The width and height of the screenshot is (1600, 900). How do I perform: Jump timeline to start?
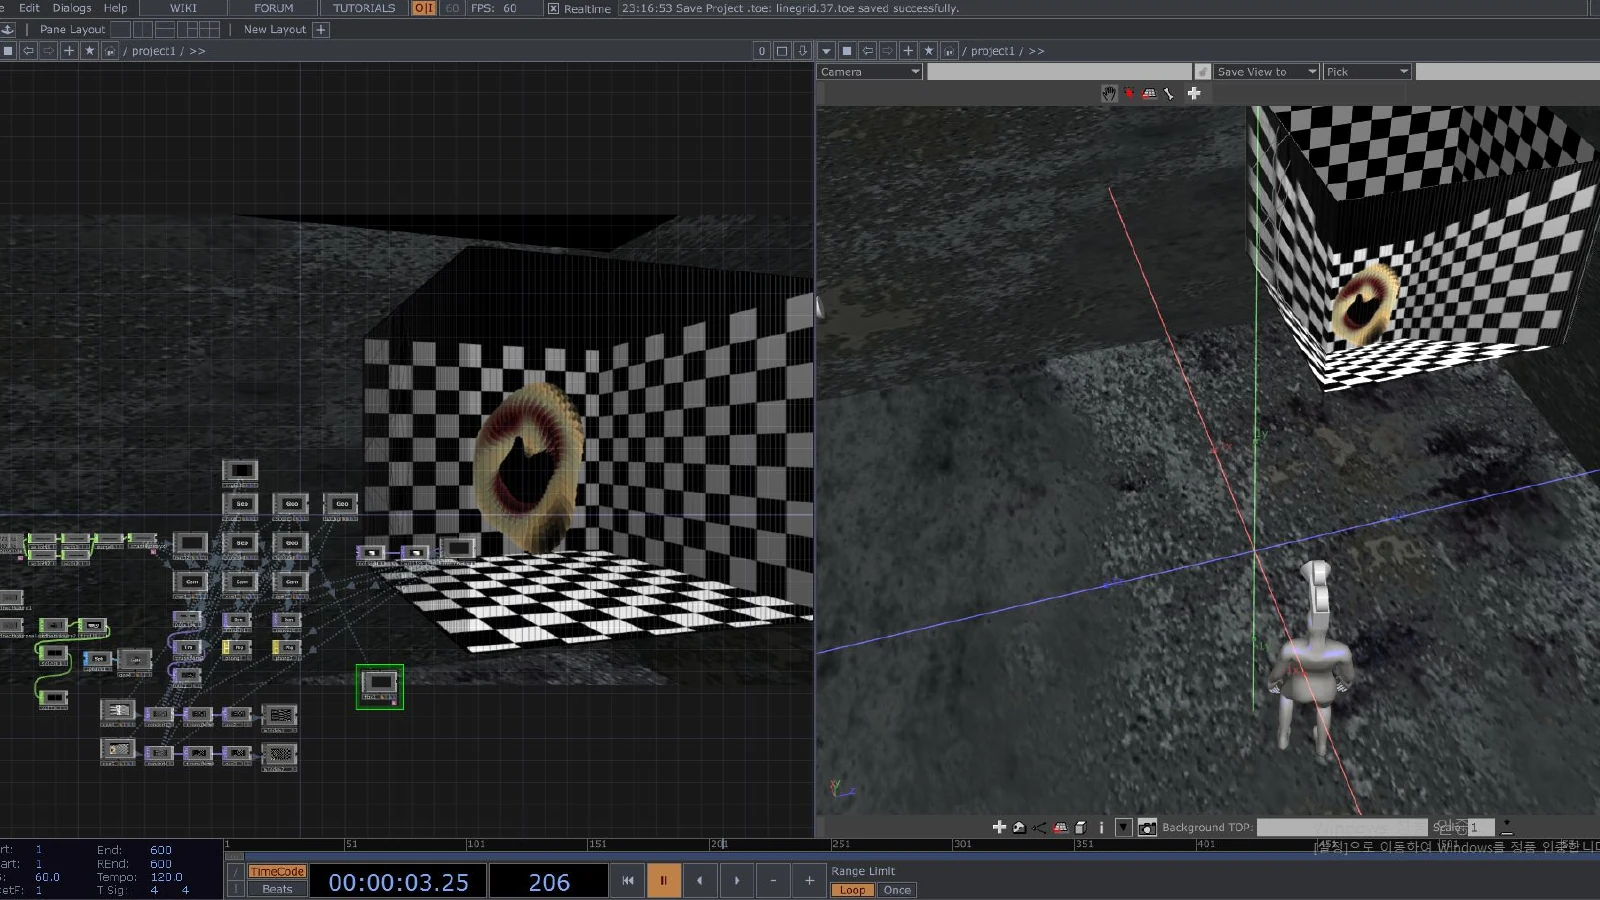628,881
